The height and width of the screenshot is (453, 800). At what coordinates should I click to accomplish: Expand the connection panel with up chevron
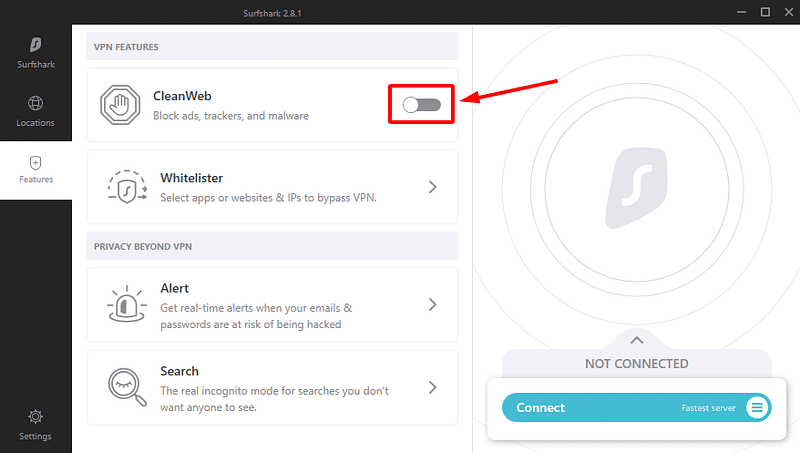click(x=637, y=340)
